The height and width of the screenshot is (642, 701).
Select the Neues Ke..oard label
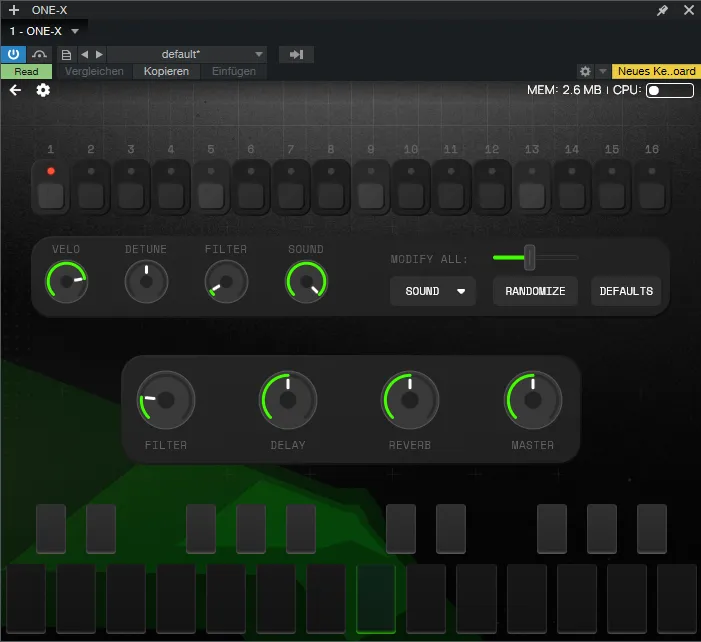tap(656, 71)
